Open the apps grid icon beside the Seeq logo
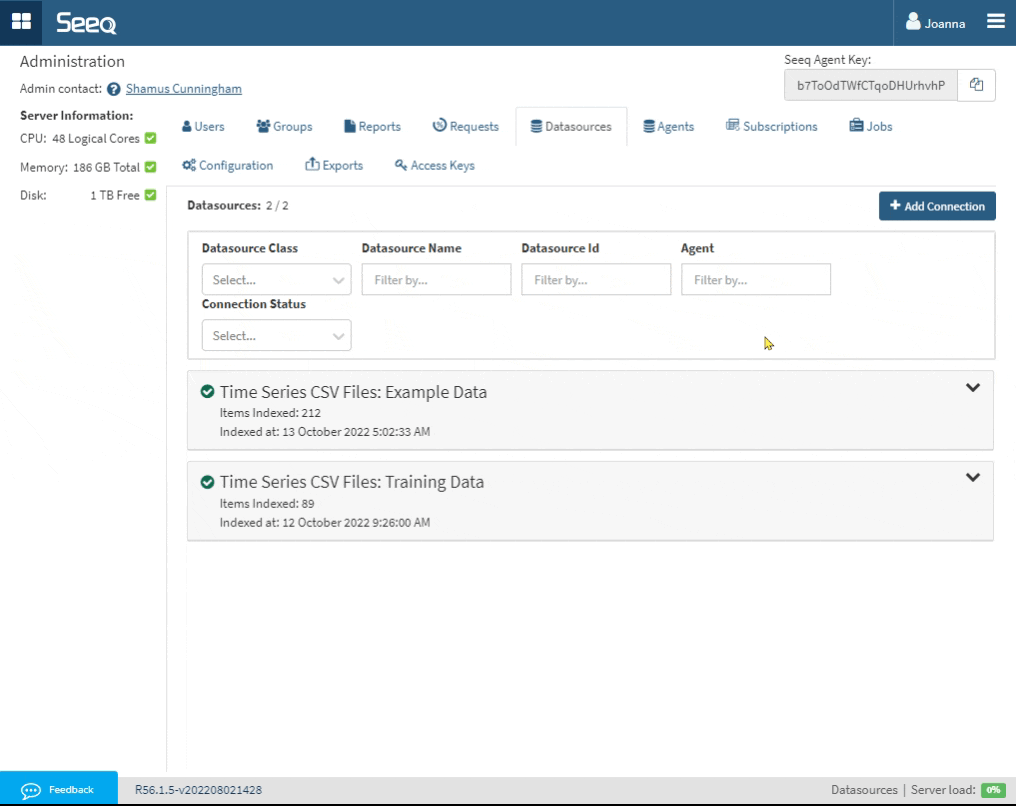Image resolution: width=1016 pixels, height=806 pixels. pyautogui.click(x=20, y=21)
